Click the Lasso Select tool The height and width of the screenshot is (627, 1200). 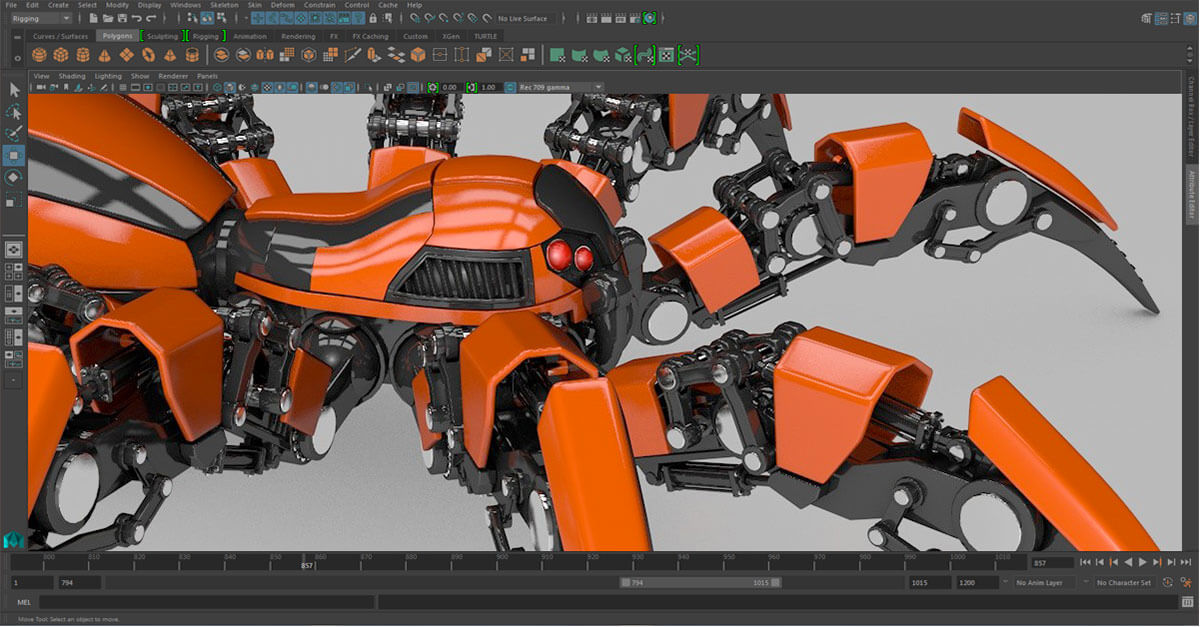14,112
